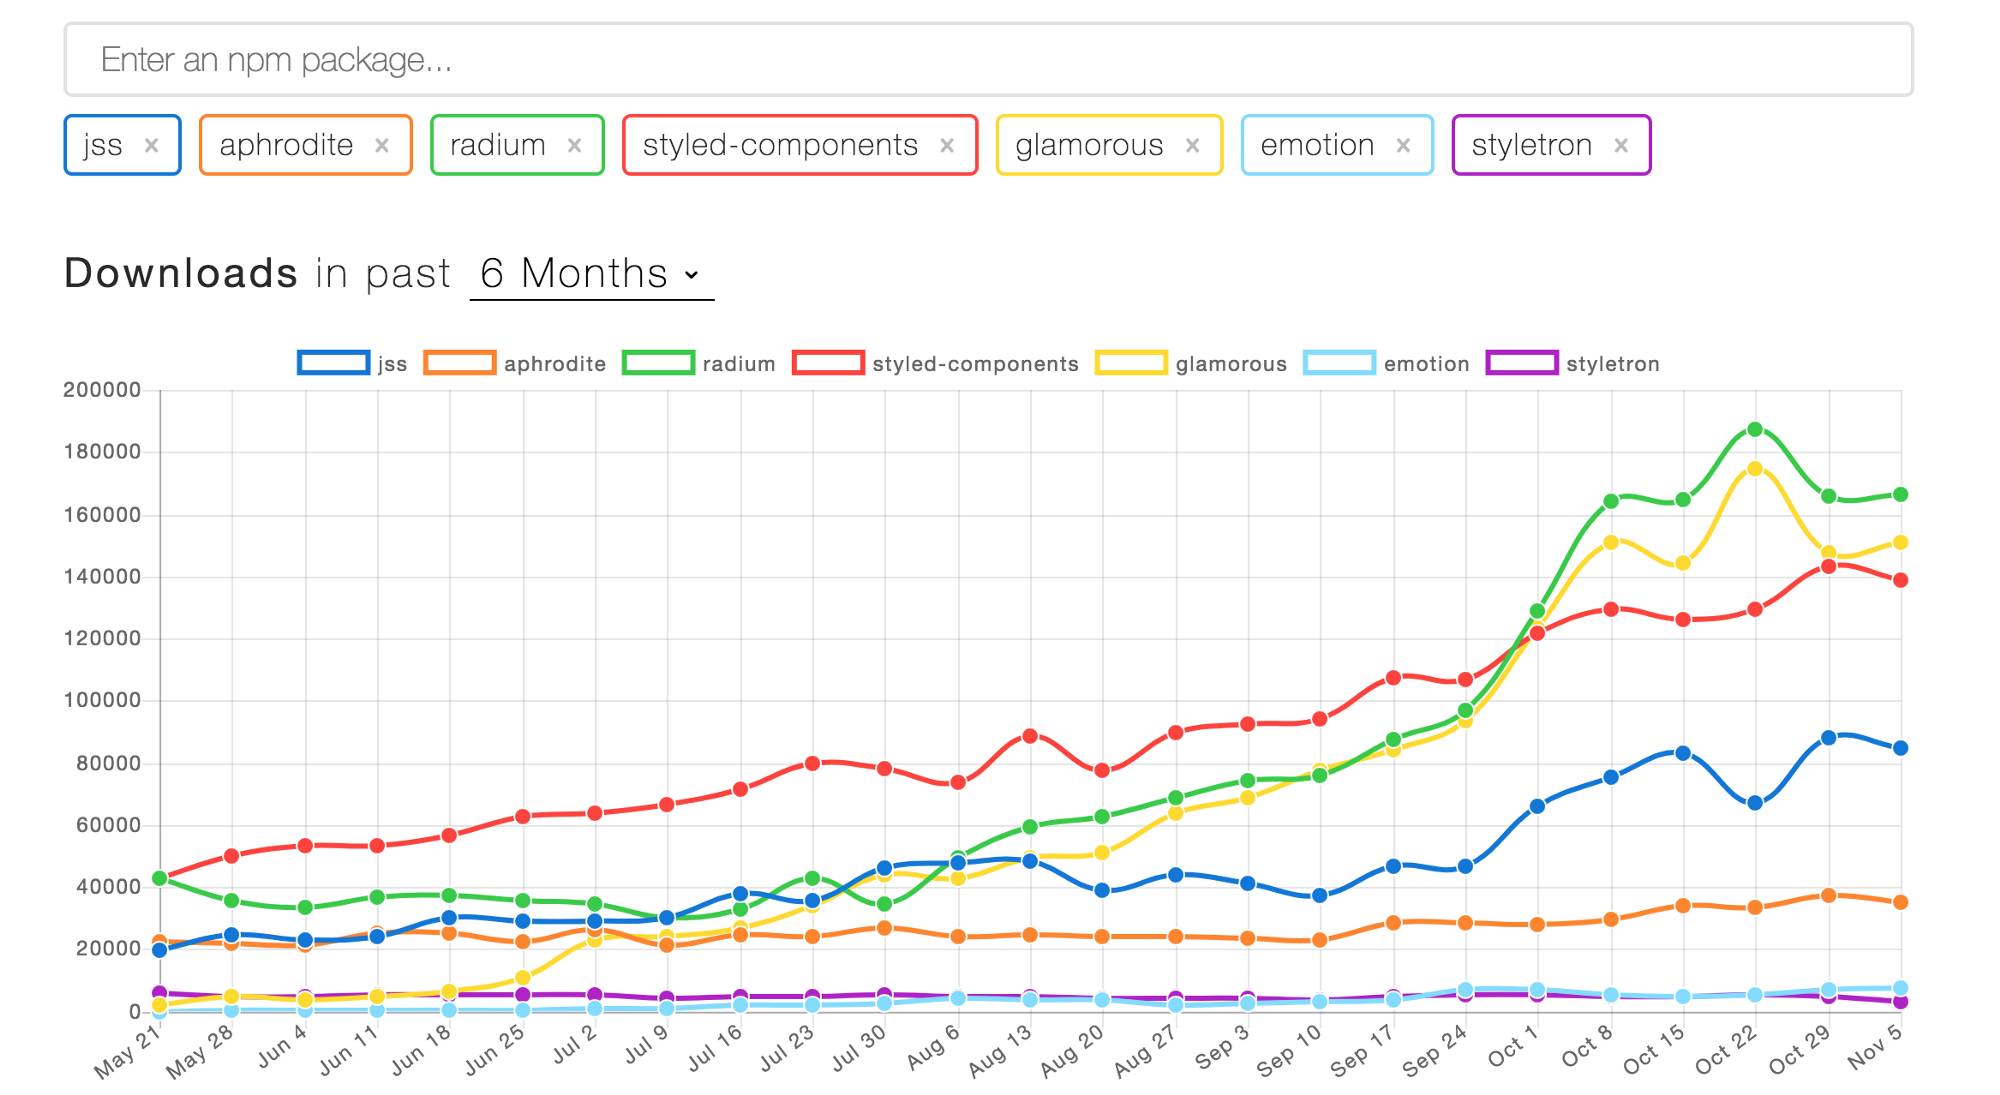Viewport: 2000px width, 1095px height.
Task: Click the emotion tag label
Action: [x=1317, y=146]
